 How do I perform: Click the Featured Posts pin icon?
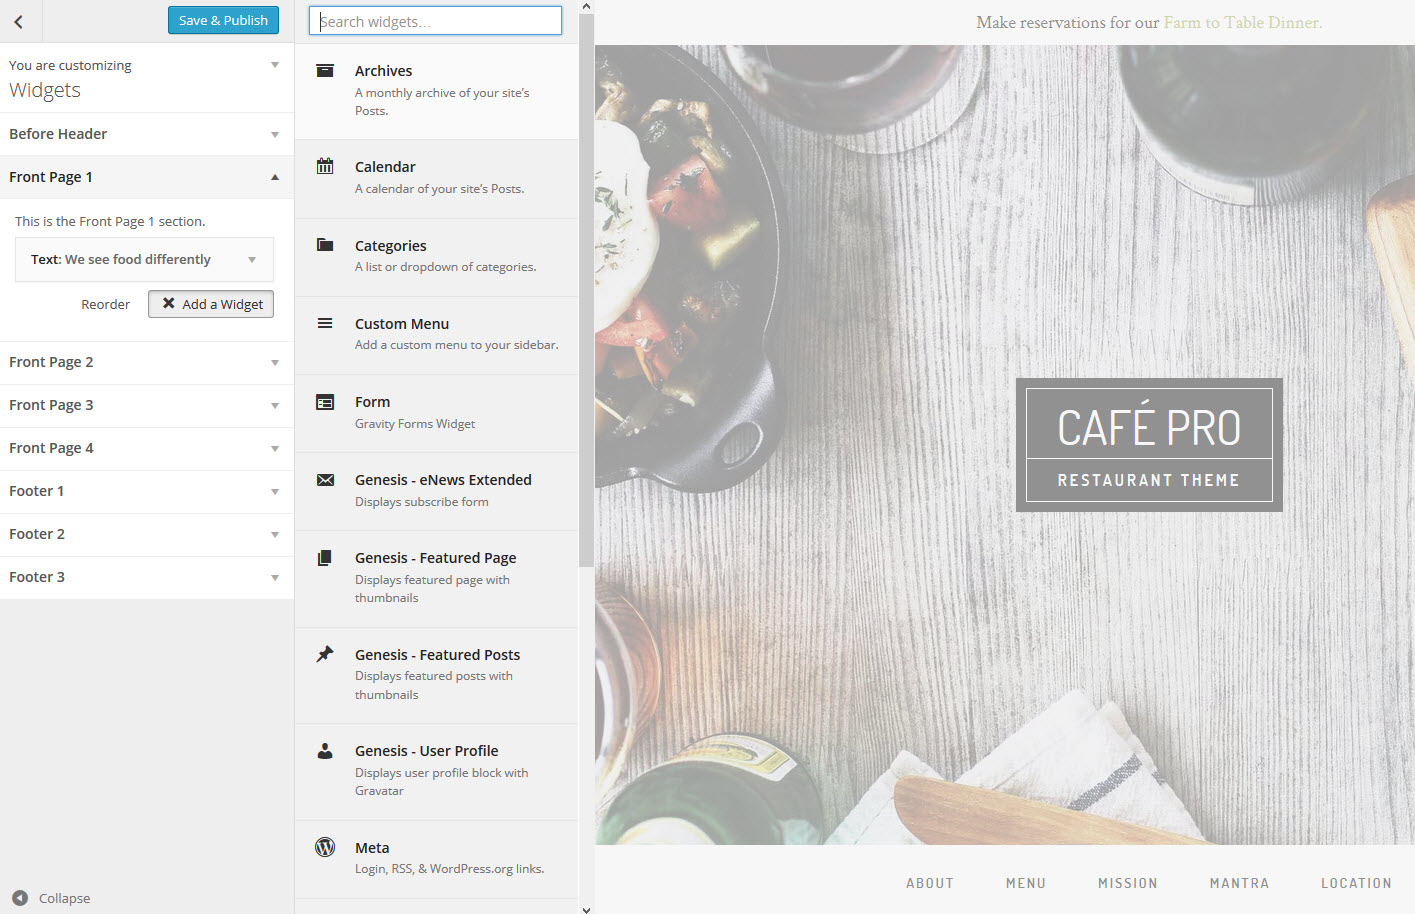click(x=325, y=654)
